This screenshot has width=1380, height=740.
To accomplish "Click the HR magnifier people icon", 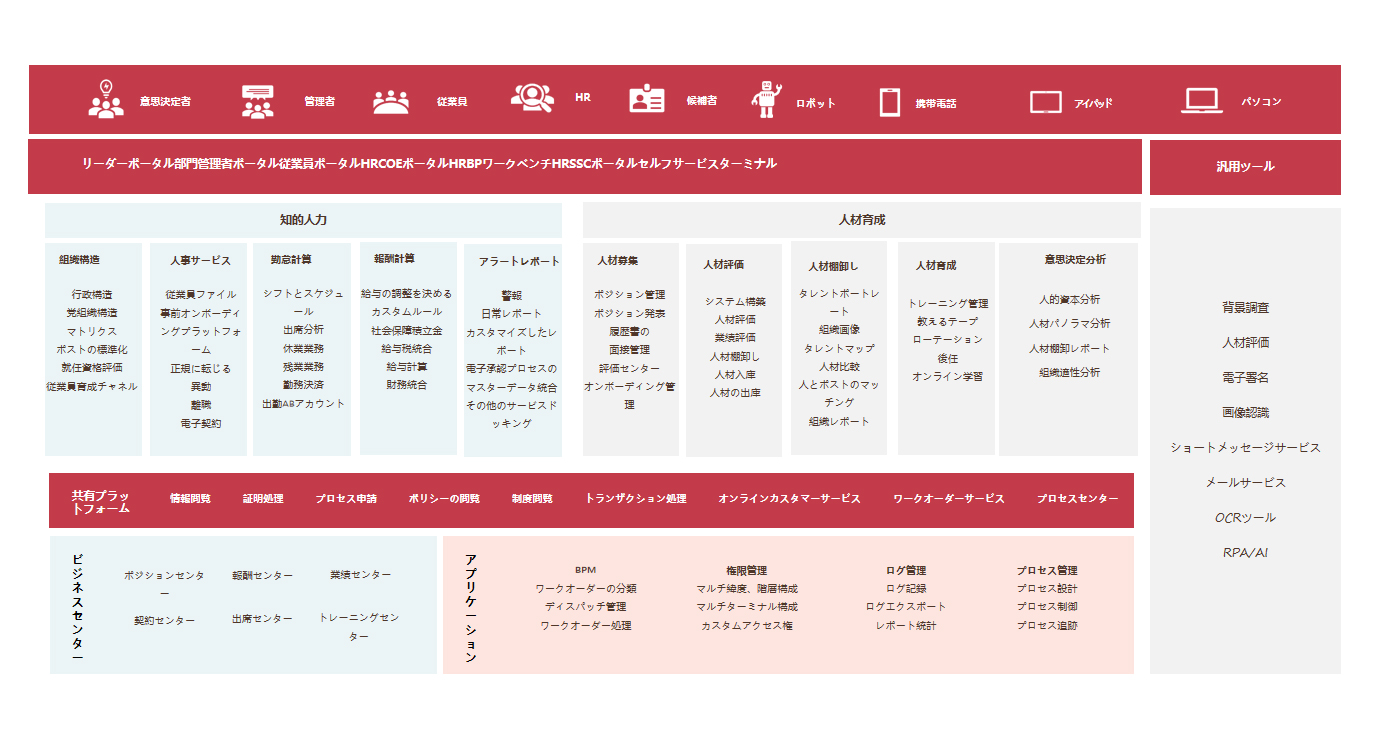I will point(532,98).
